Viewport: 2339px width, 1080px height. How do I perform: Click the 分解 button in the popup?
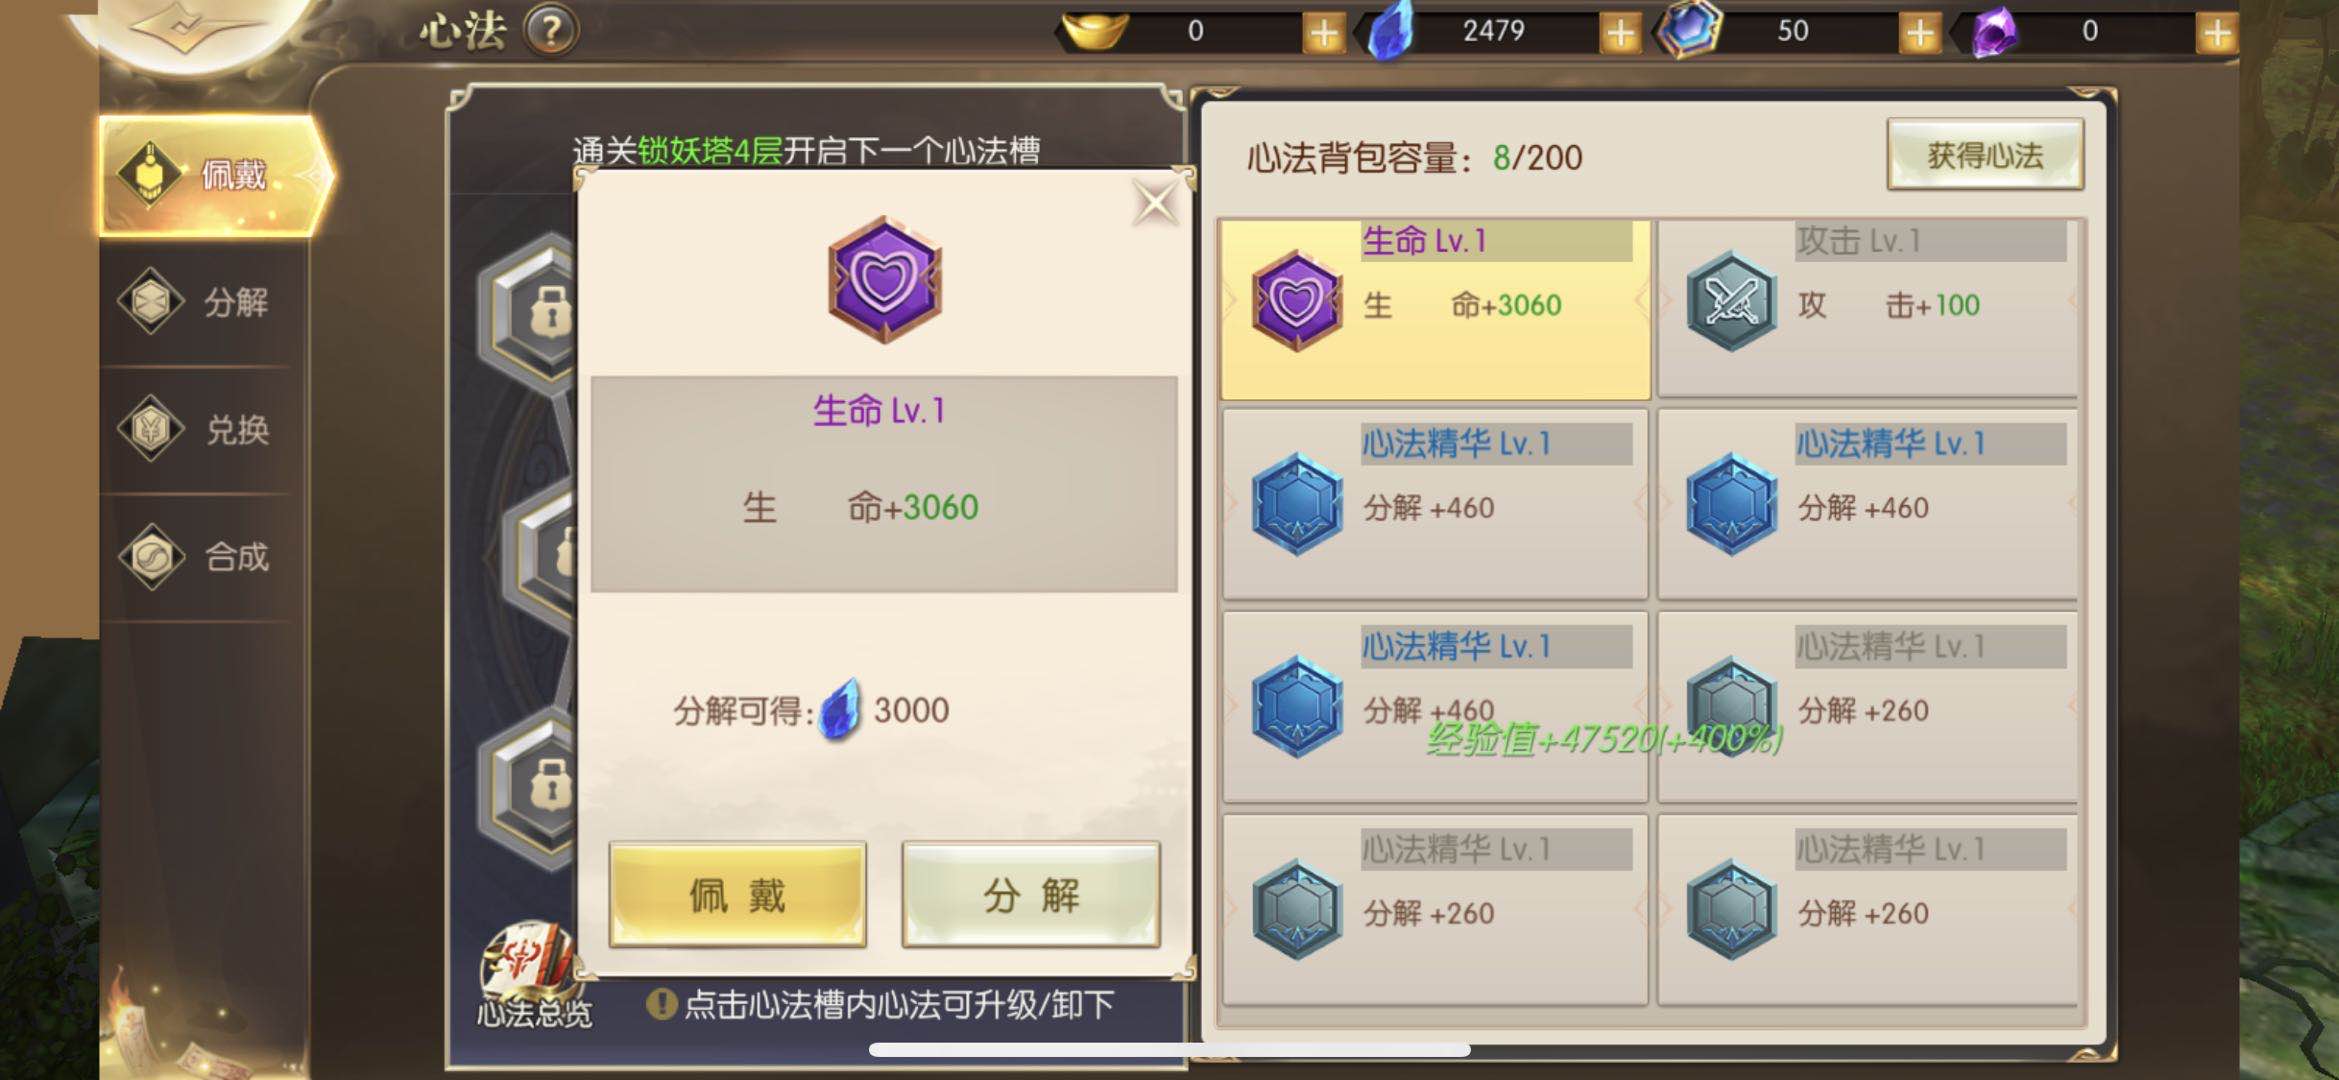coord(1031,894)
